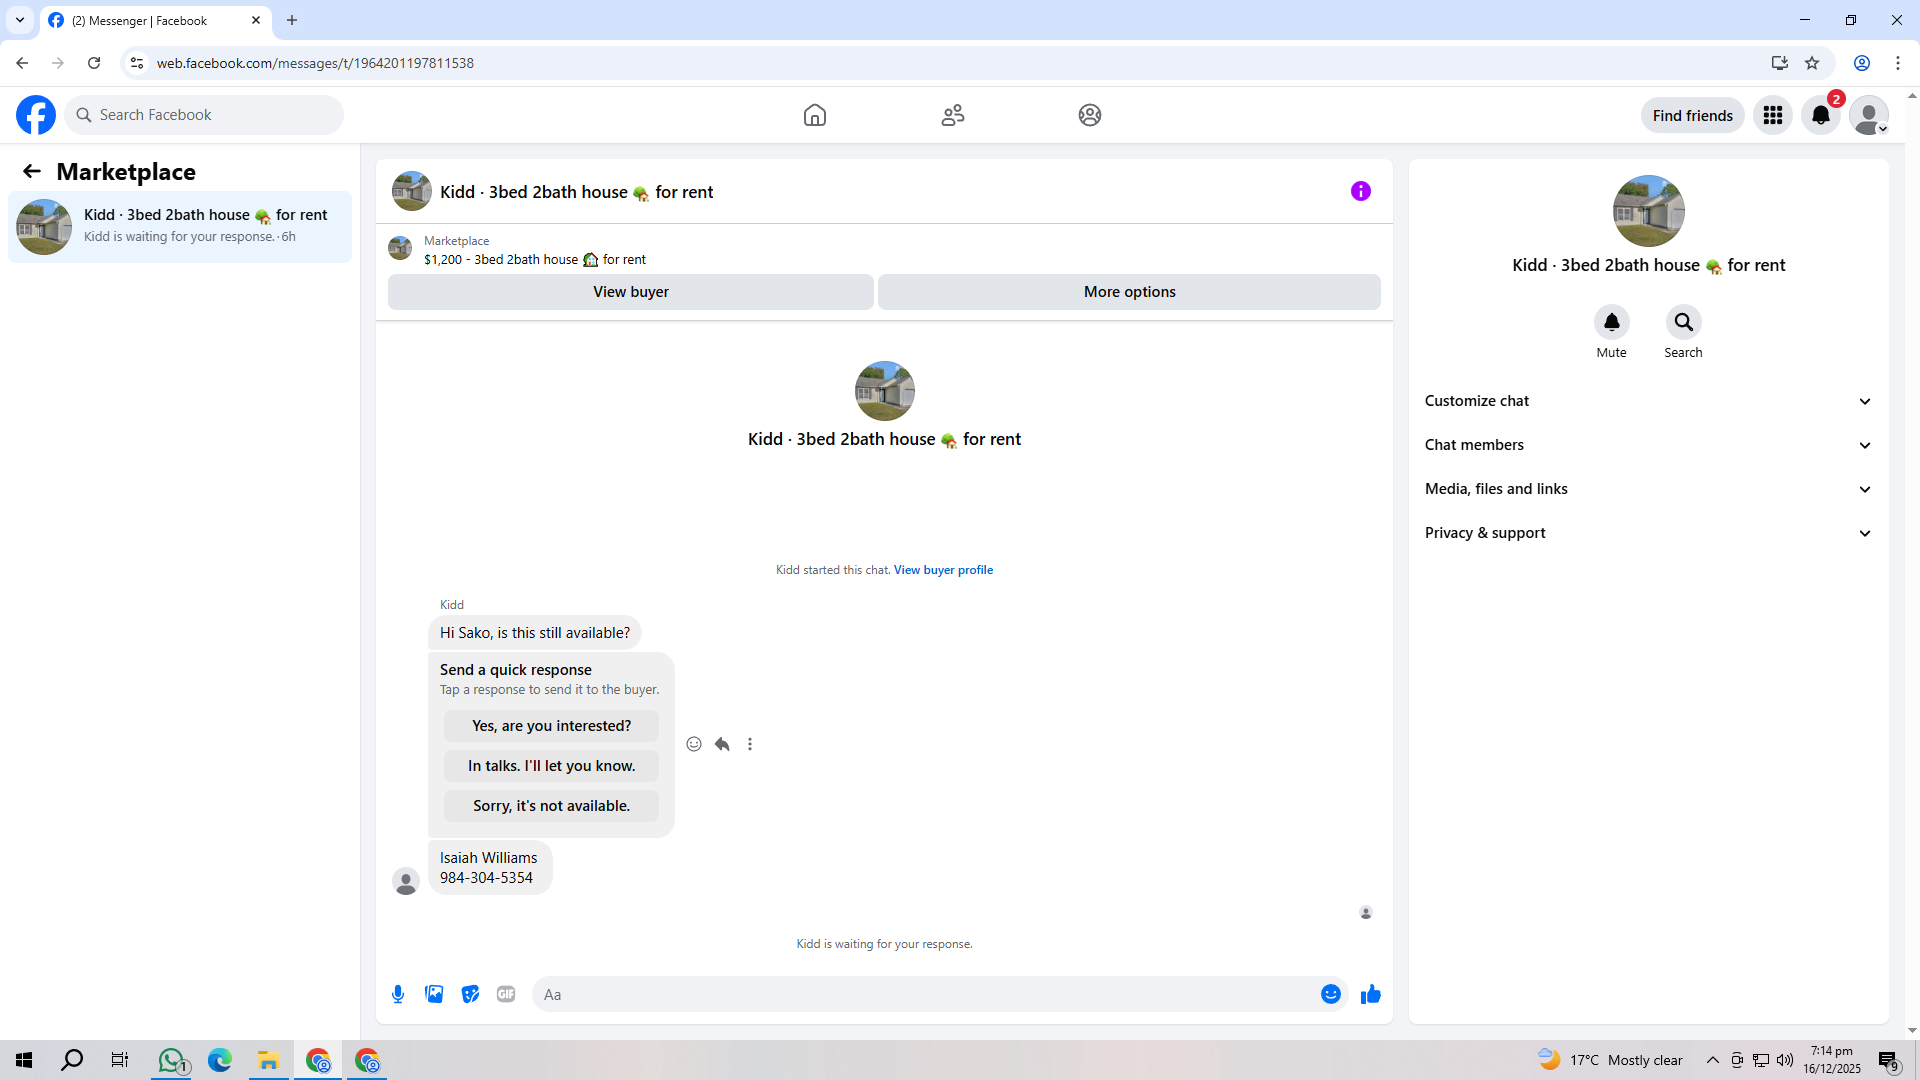The width and height of the screenshot is (1920, 1080).
Task: Click the chat header house avatar
Action: click(x=412, y=191)
